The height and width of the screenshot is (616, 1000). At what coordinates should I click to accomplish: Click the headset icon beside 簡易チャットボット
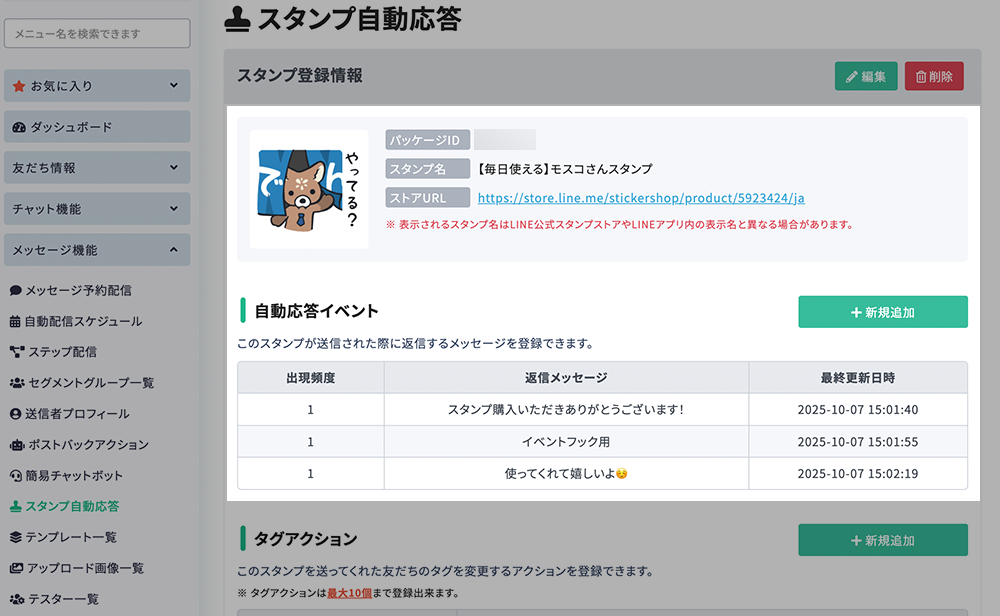pos(16,476)
